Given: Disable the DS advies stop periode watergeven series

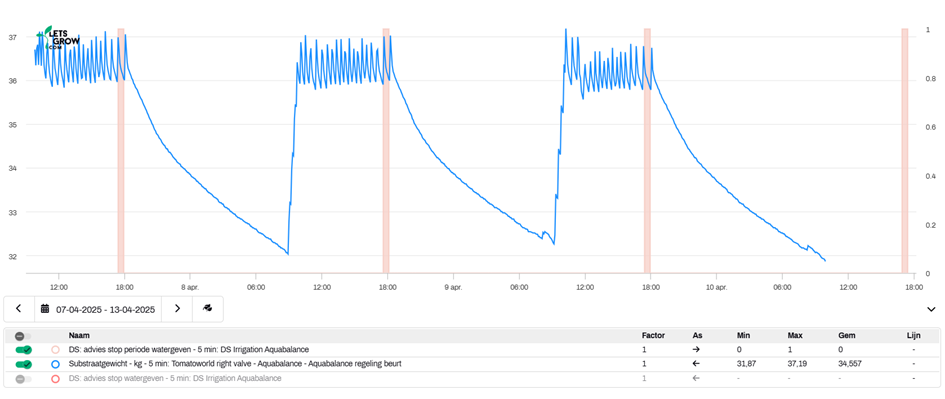Looking at the screenshot, I should [23, 350].
